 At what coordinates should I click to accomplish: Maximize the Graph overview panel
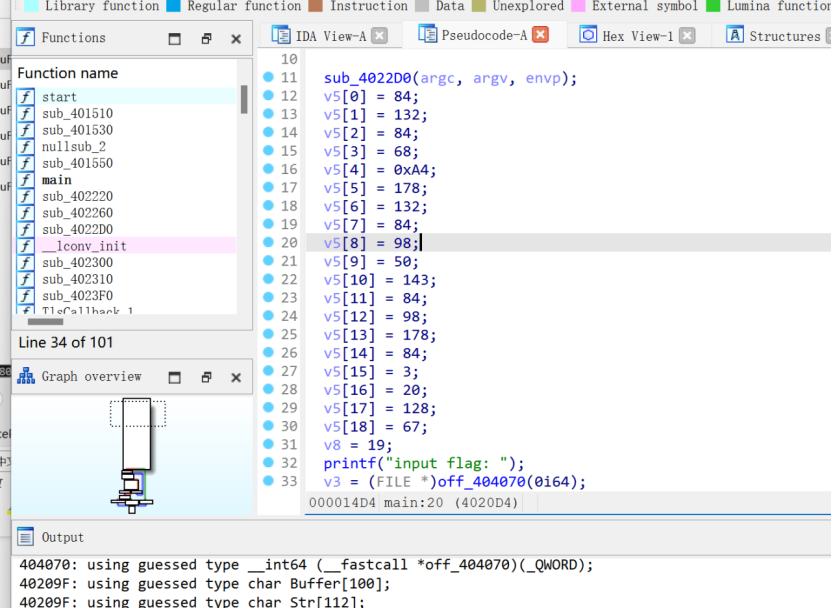174,377
